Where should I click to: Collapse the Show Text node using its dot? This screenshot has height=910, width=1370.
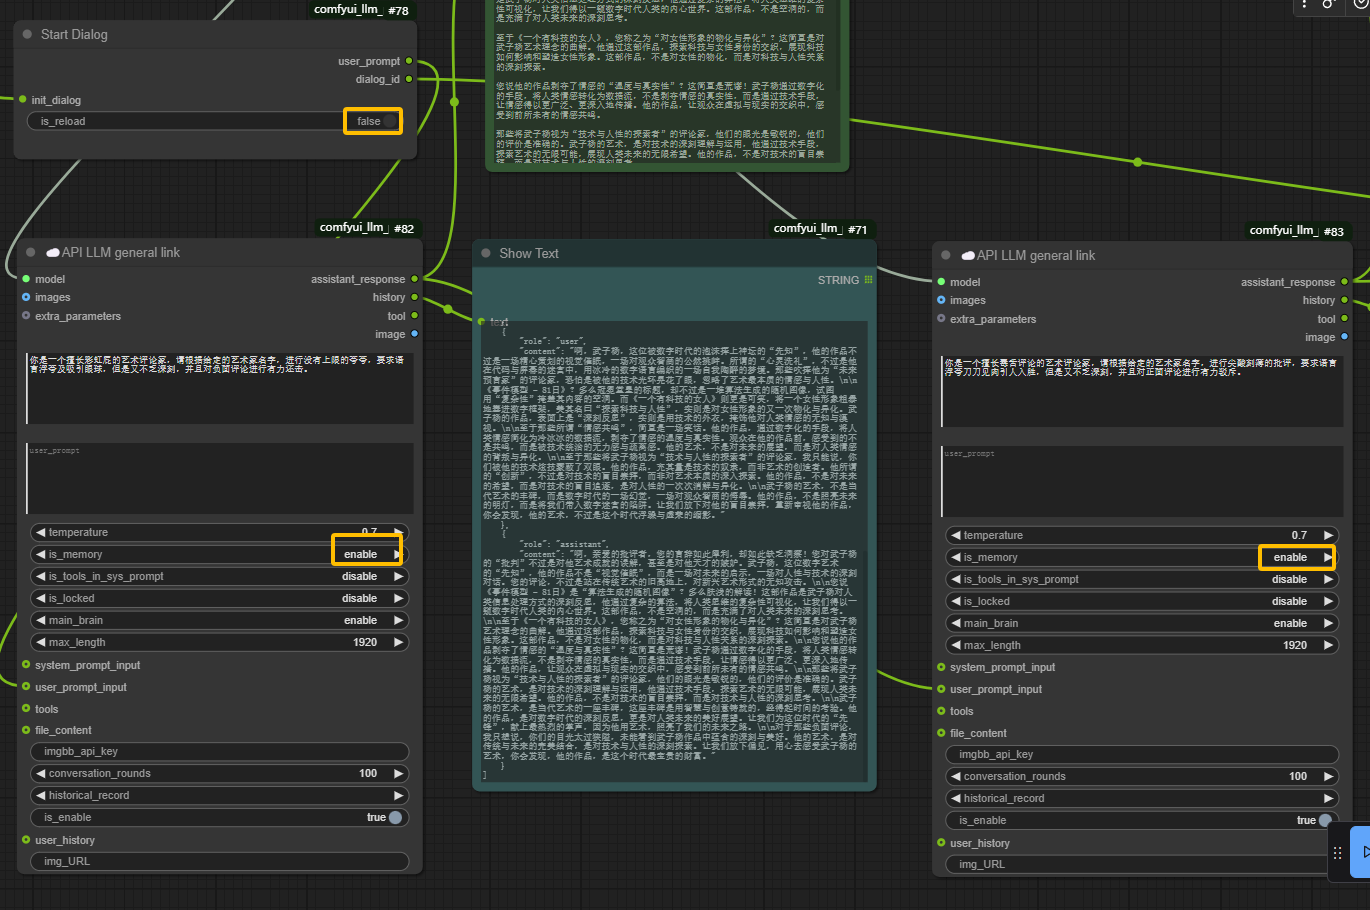click(486, 254)
